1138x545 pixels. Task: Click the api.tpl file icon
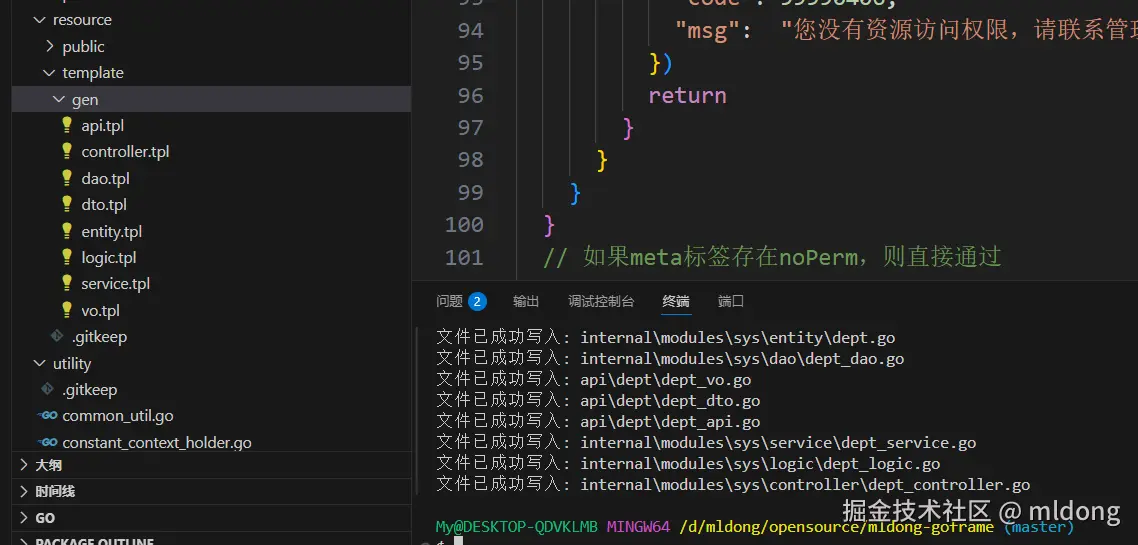[67, 125]
